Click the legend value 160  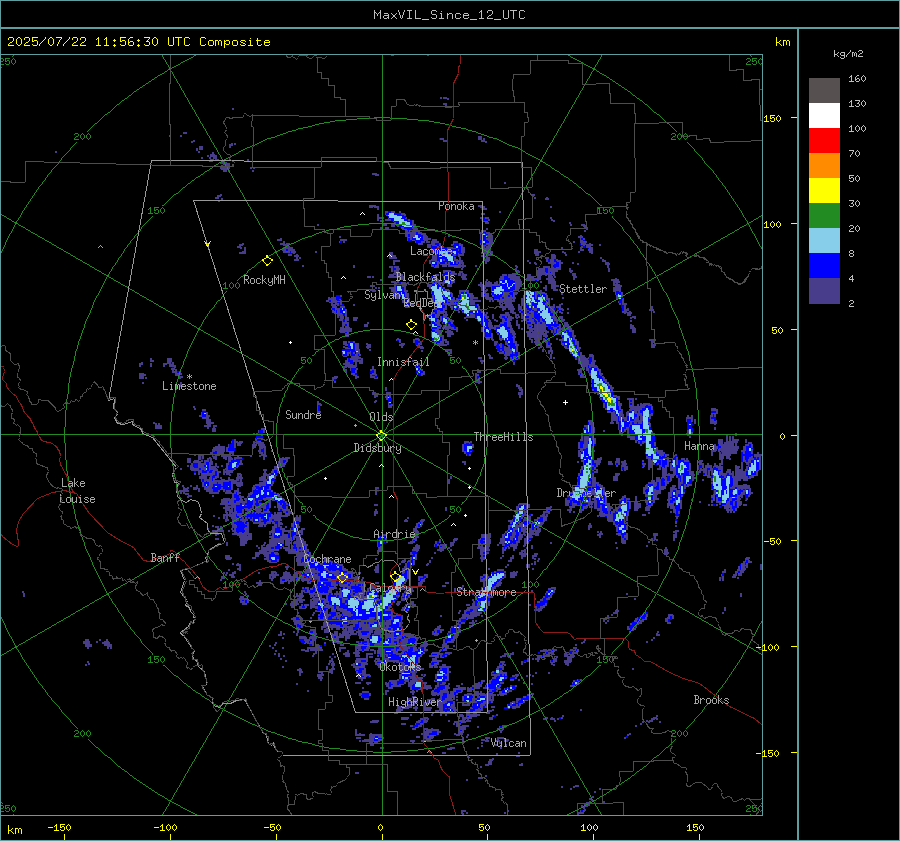point(857,79)
